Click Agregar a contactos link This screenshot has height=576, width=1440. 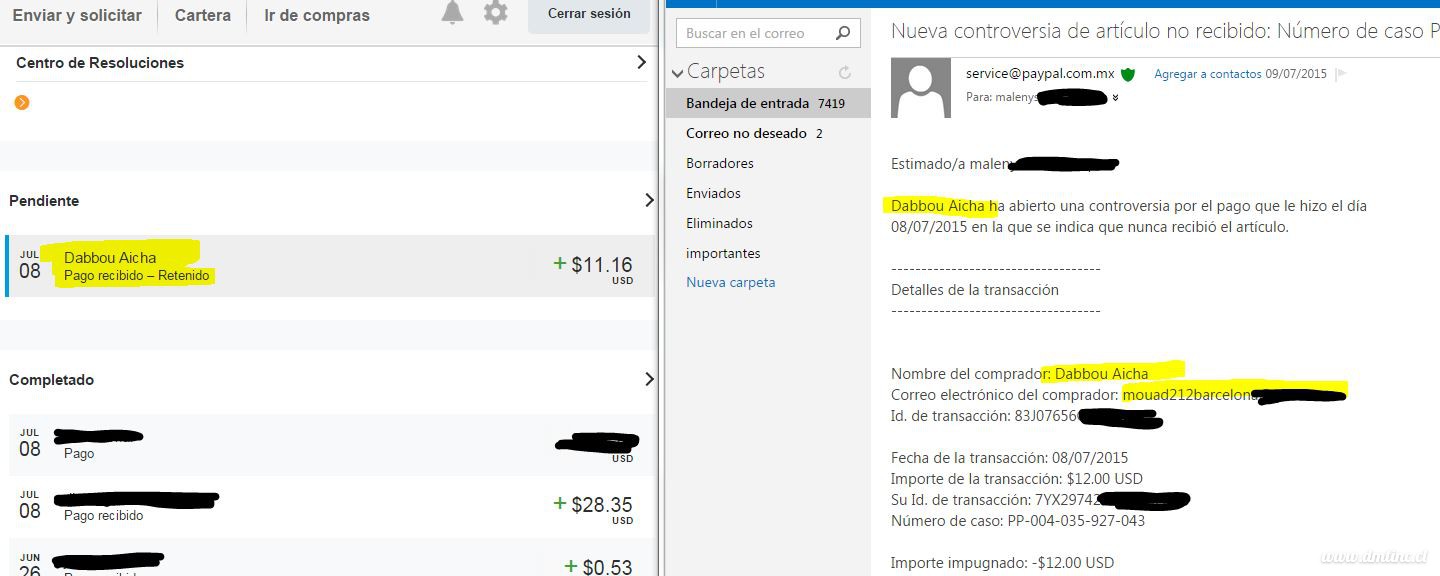1208,74
